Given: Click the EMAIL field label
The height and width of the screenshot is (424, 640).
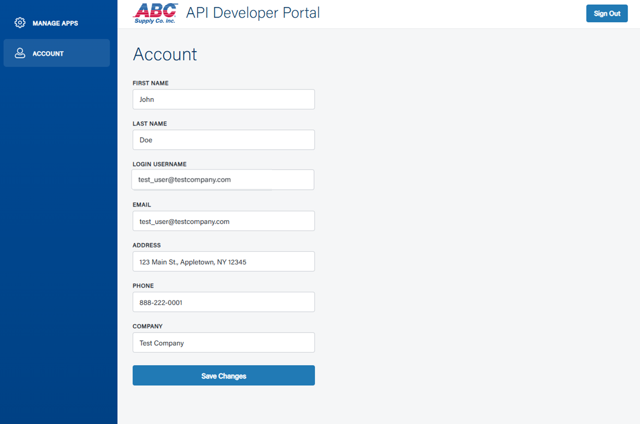Looking at the screenshot, I should (142, 205).
